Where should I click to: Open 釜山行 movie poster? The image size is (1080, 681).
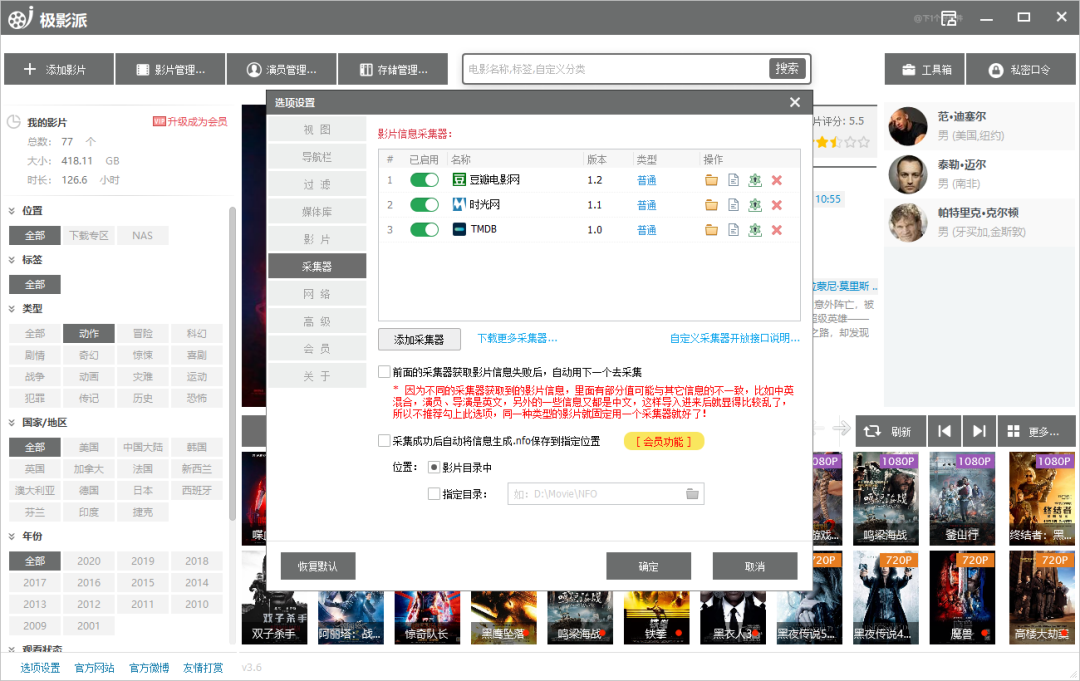click(x=962, y=499)
